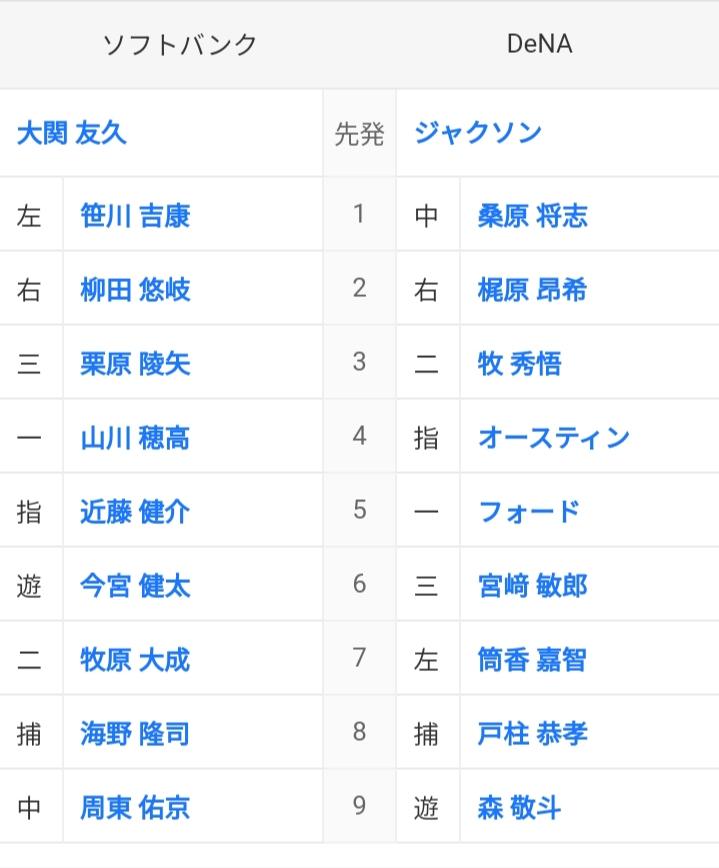This screenshot has height=868, width=719.
Task: Open オースティン player page
Action: point(554,438)
